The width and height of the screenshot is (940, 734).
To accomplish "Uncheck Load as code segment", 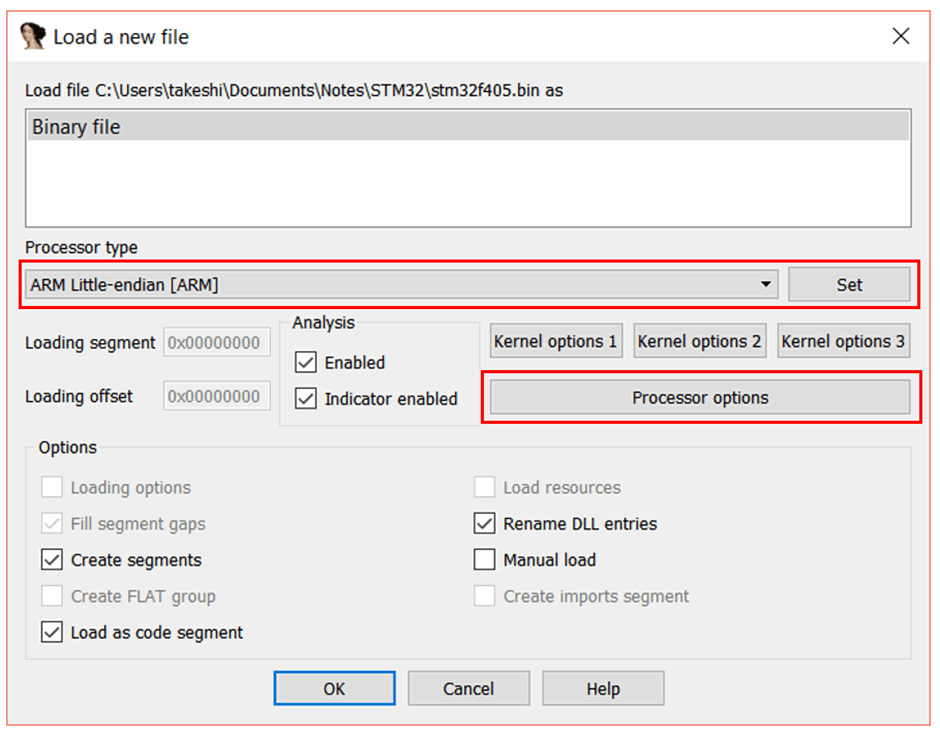I will pos(52,632).
